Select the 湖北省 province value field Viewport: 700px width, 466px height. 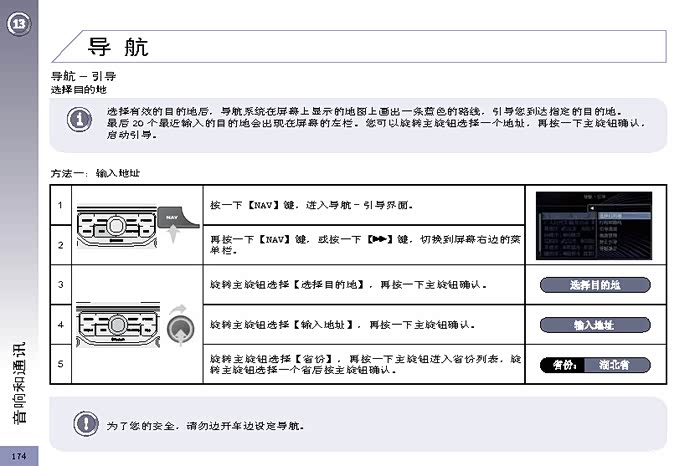coord(617,365)
